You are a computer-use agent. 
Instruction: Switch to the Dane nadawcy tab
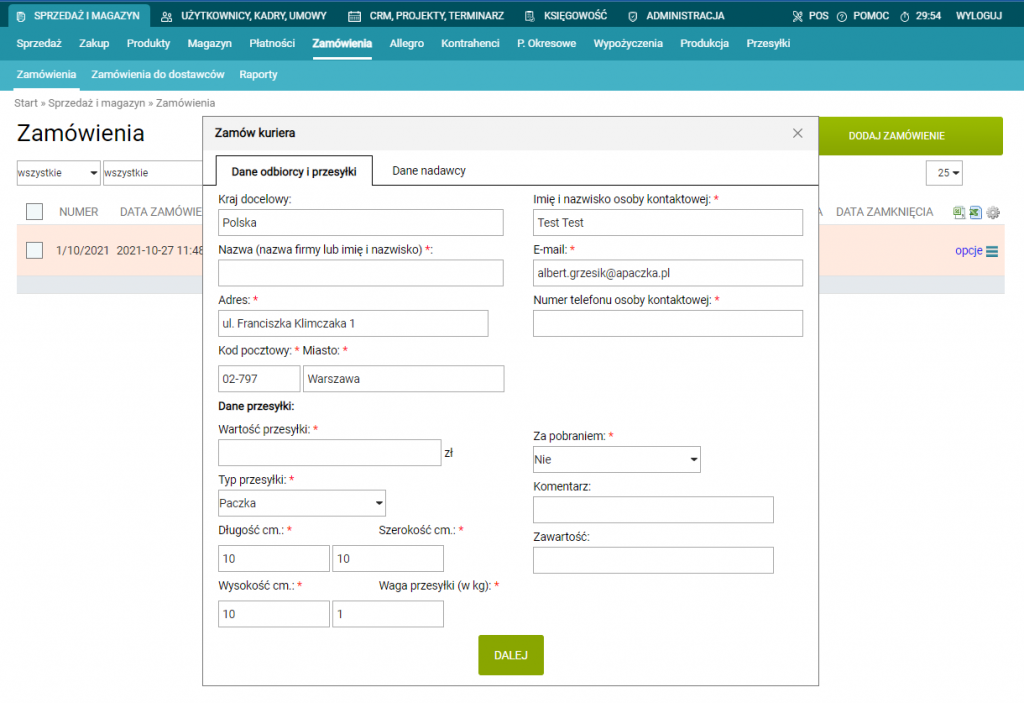428,171
